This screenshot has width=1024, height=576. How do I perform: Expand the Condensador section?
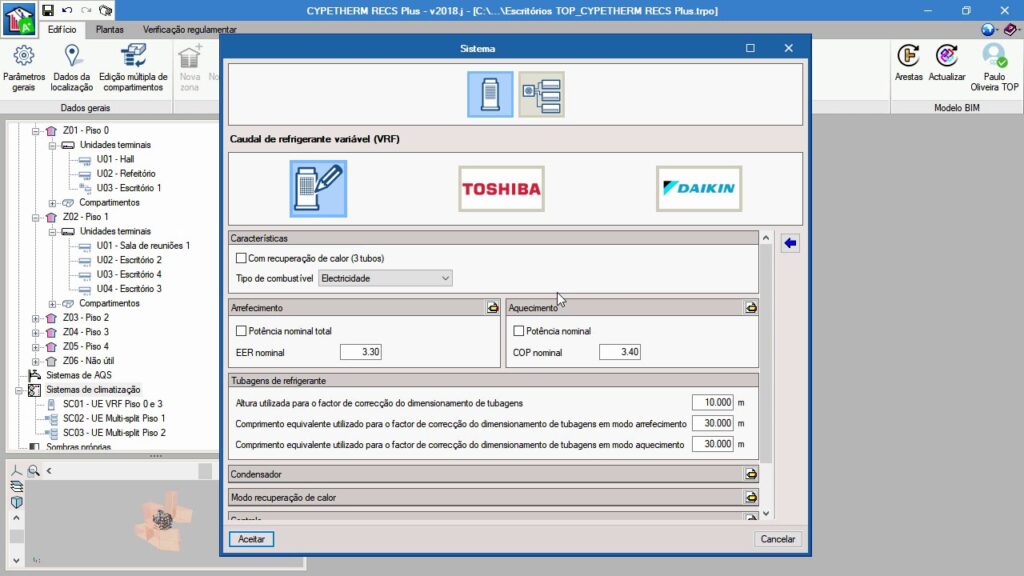pos(750,474)
